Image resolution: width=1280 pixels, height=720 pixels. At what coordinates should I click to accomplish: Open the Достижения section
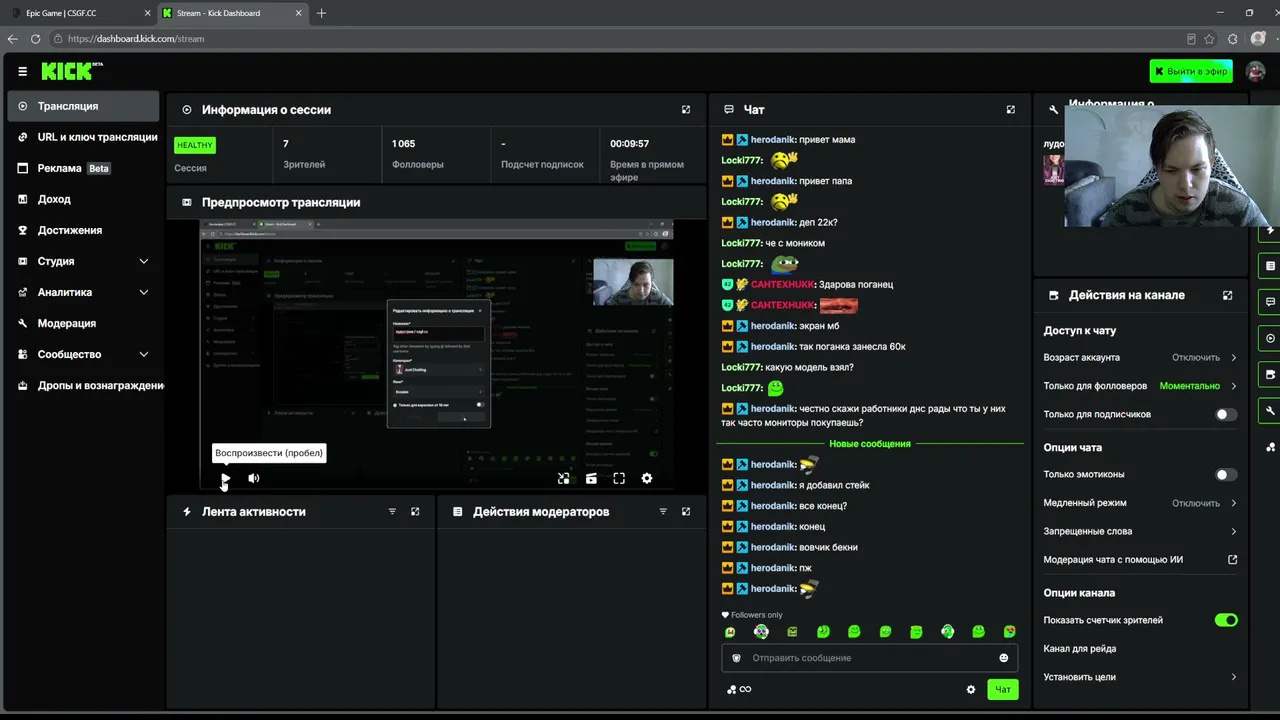point(83,230)
